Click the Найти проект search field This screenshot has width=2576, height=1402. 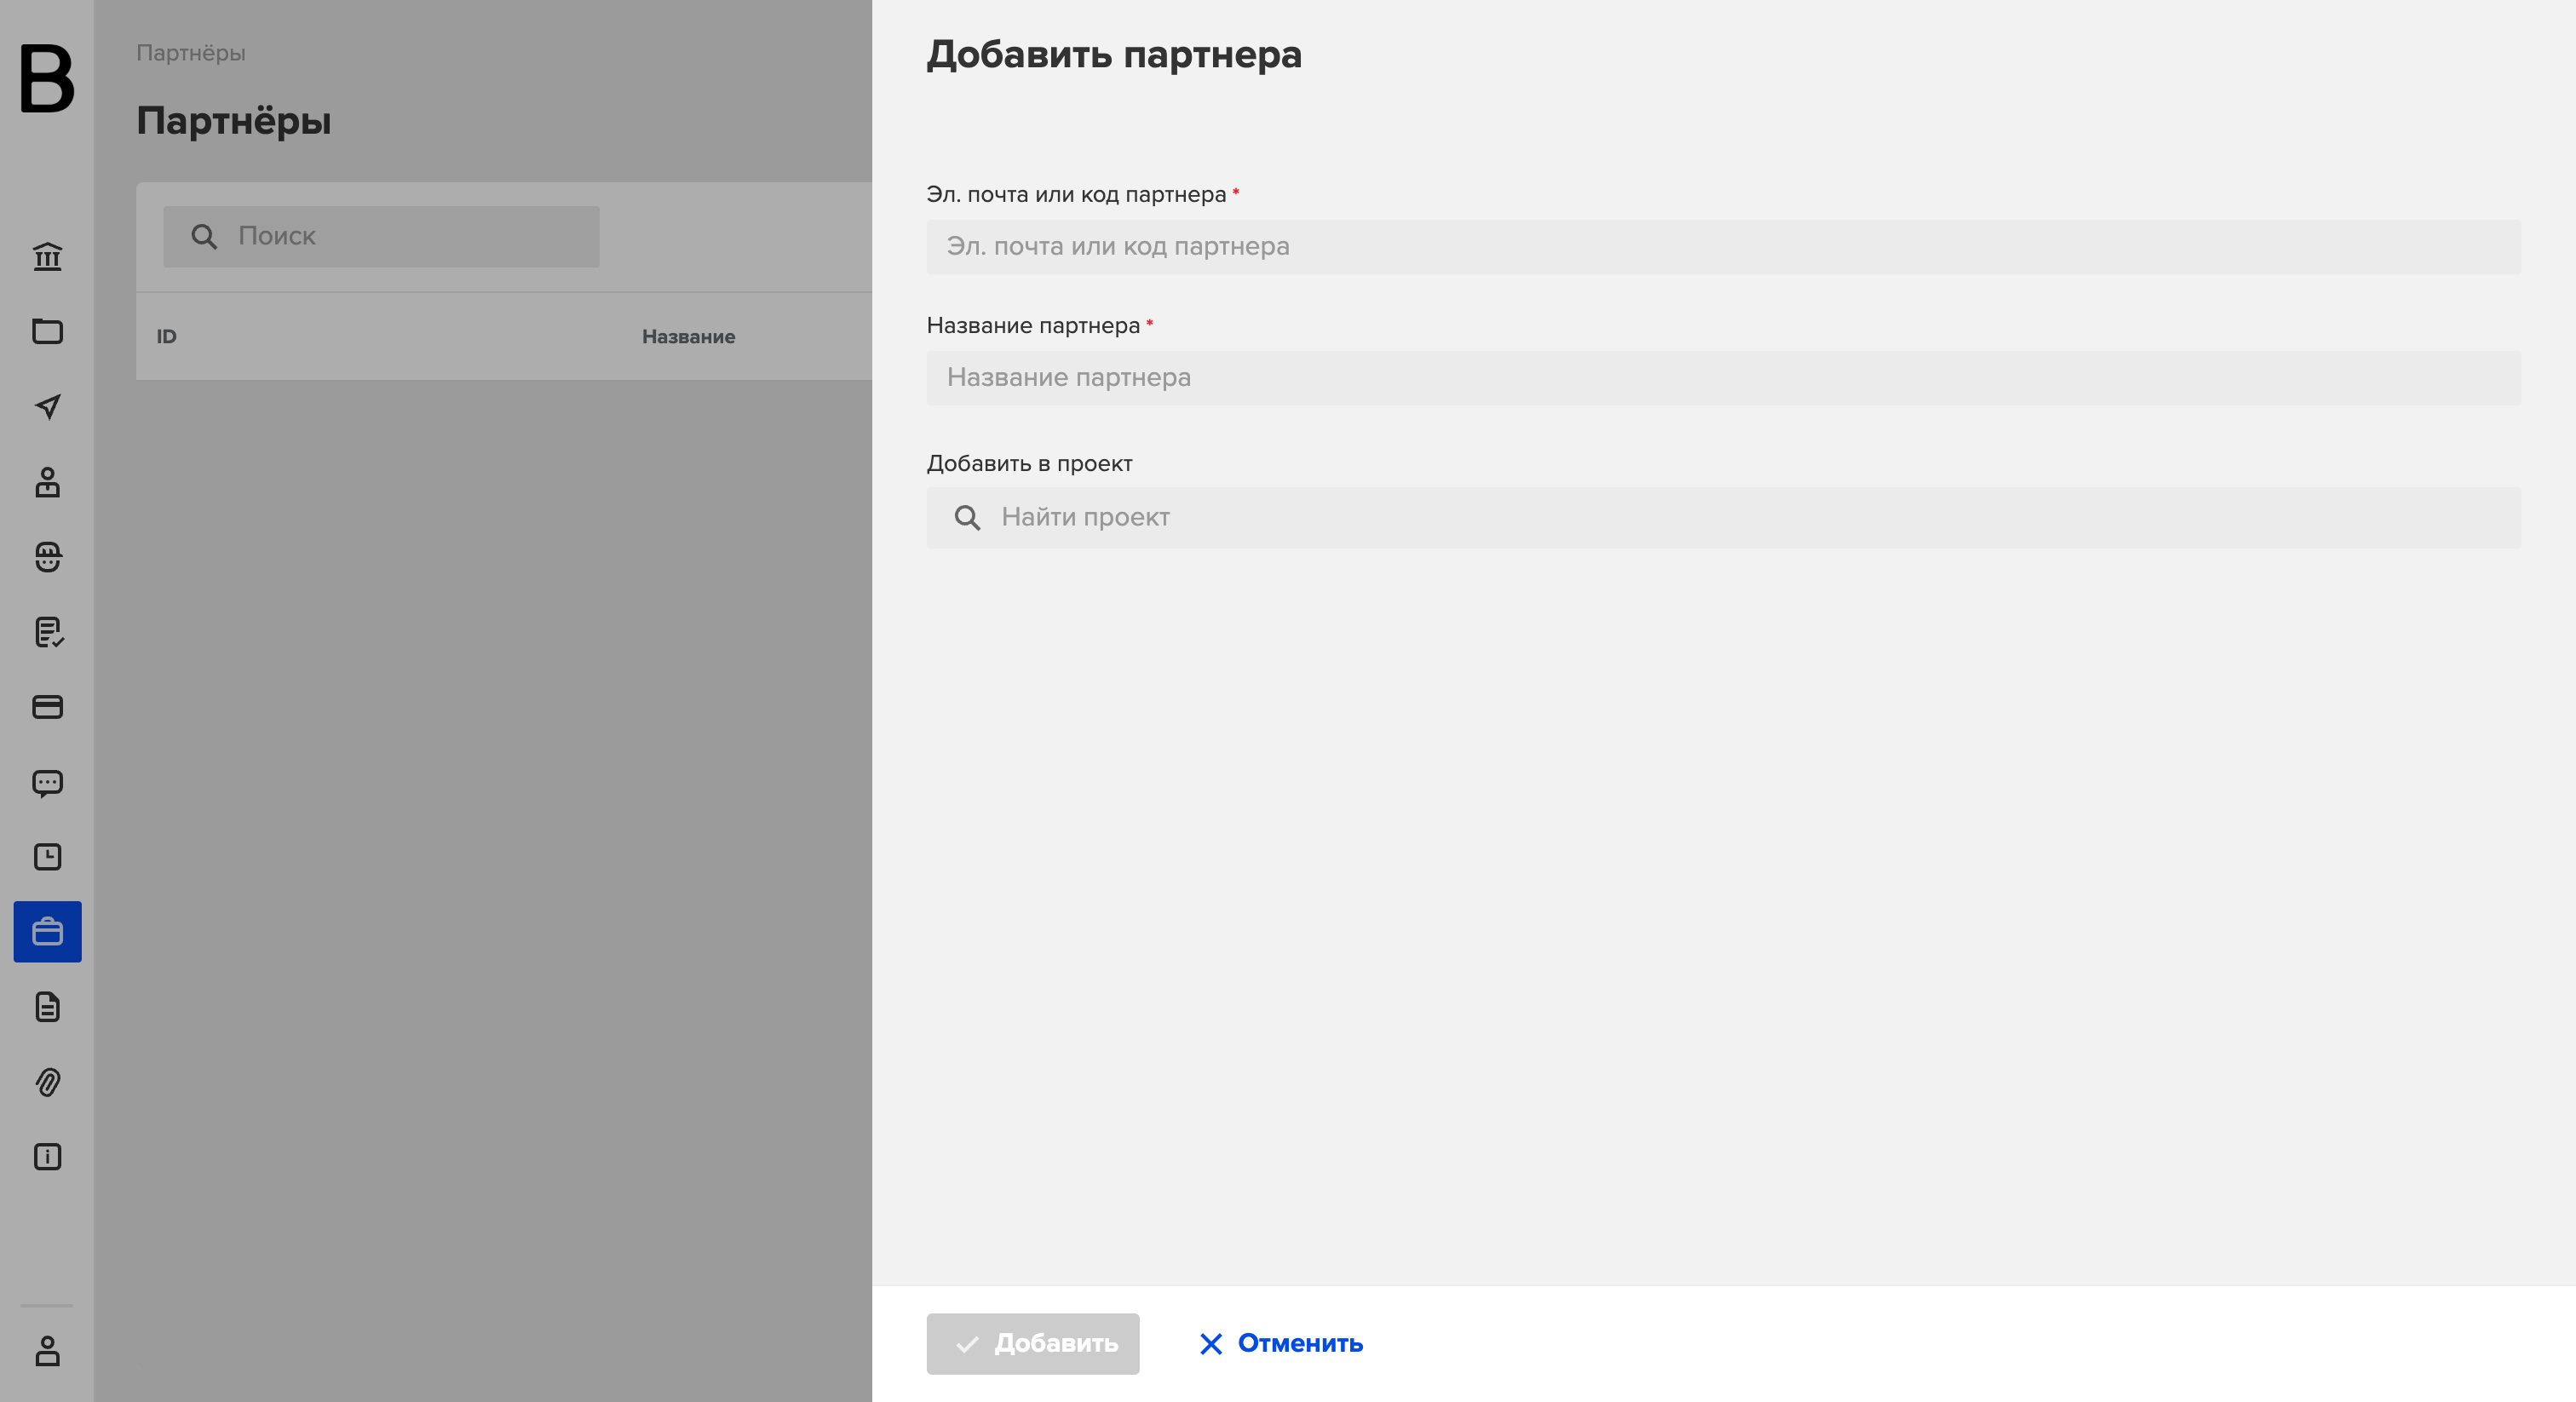pyautogui.click(x=1723, y=518)
